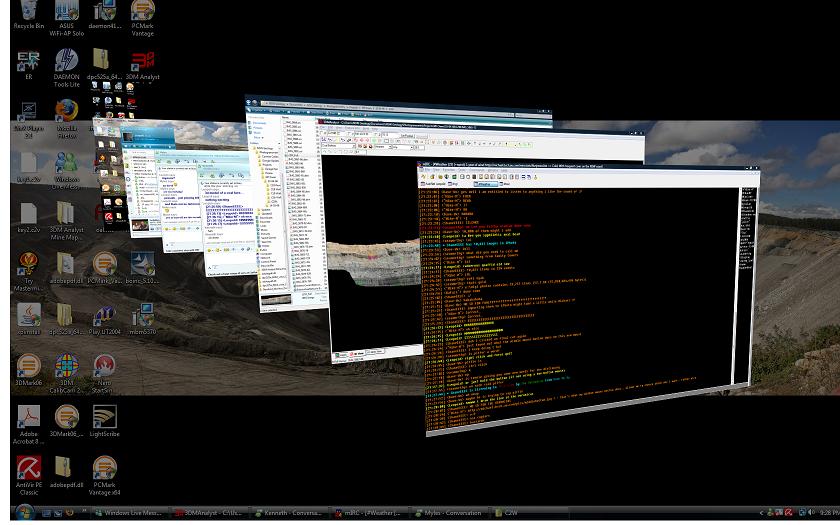Launch the 3DM Analyst shortcut
Screen dimensions: 840x525
pyautogui.click(x=142, y=66)
